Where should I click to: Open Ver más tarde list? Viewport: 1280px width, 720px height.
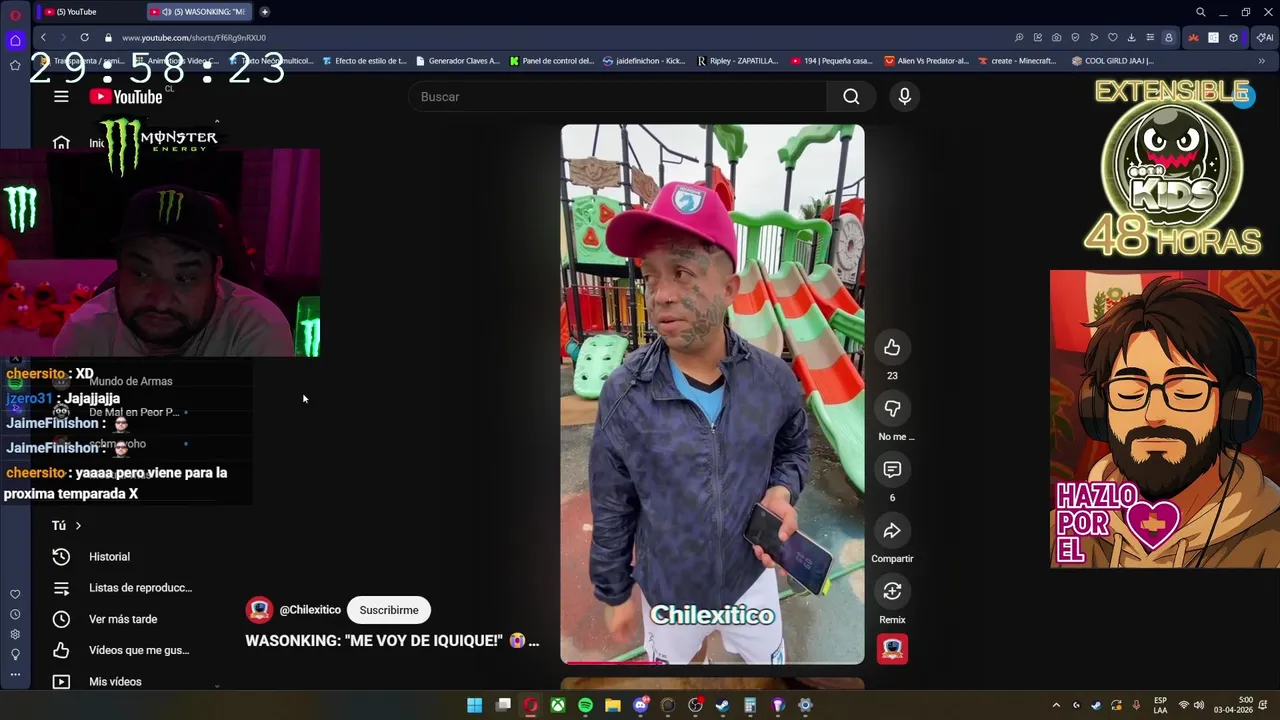121,619
